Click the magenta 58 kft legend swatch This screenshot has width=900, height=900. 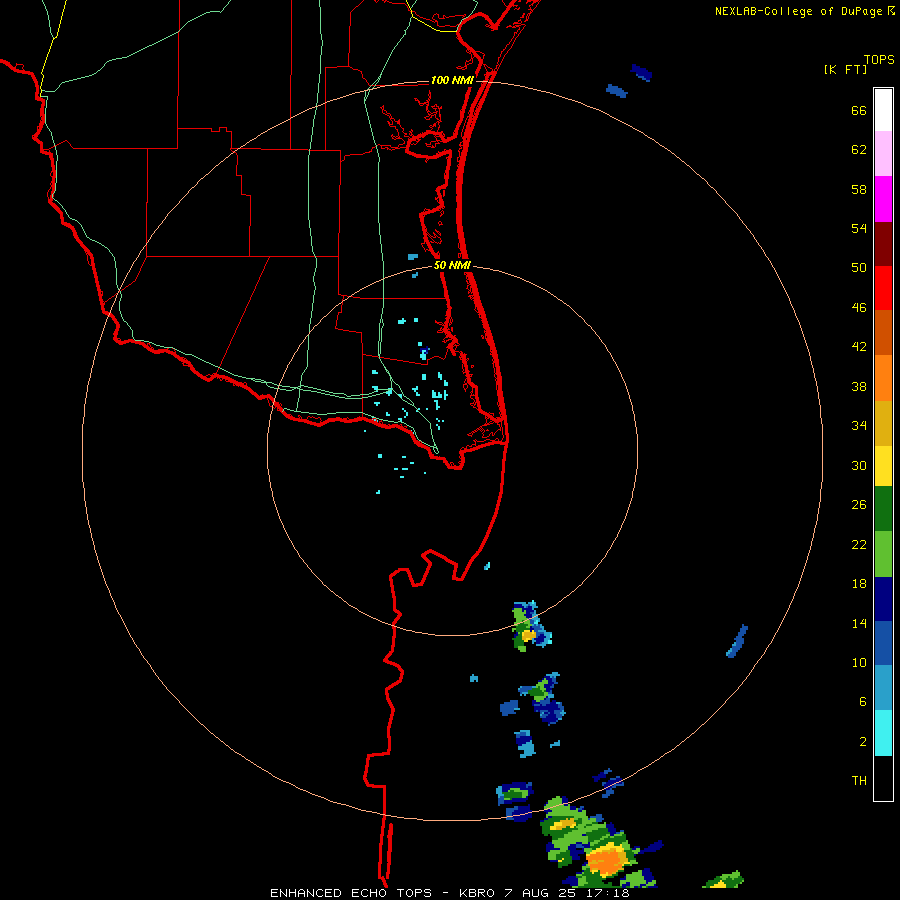click(883, 199)
